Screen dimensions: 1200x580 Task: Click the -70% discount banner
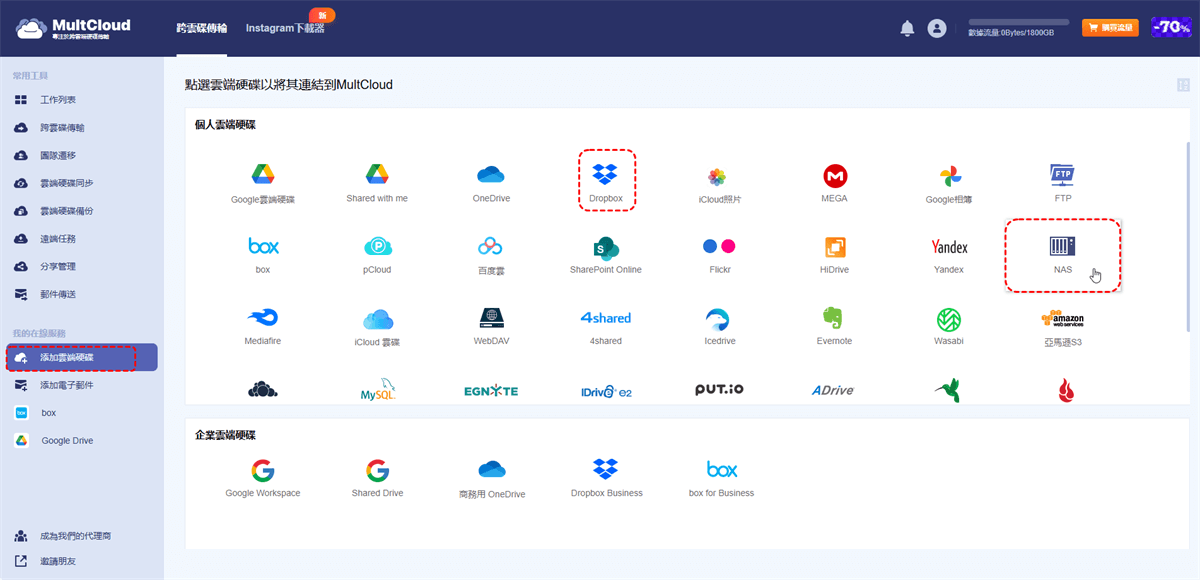(1171, 28)
